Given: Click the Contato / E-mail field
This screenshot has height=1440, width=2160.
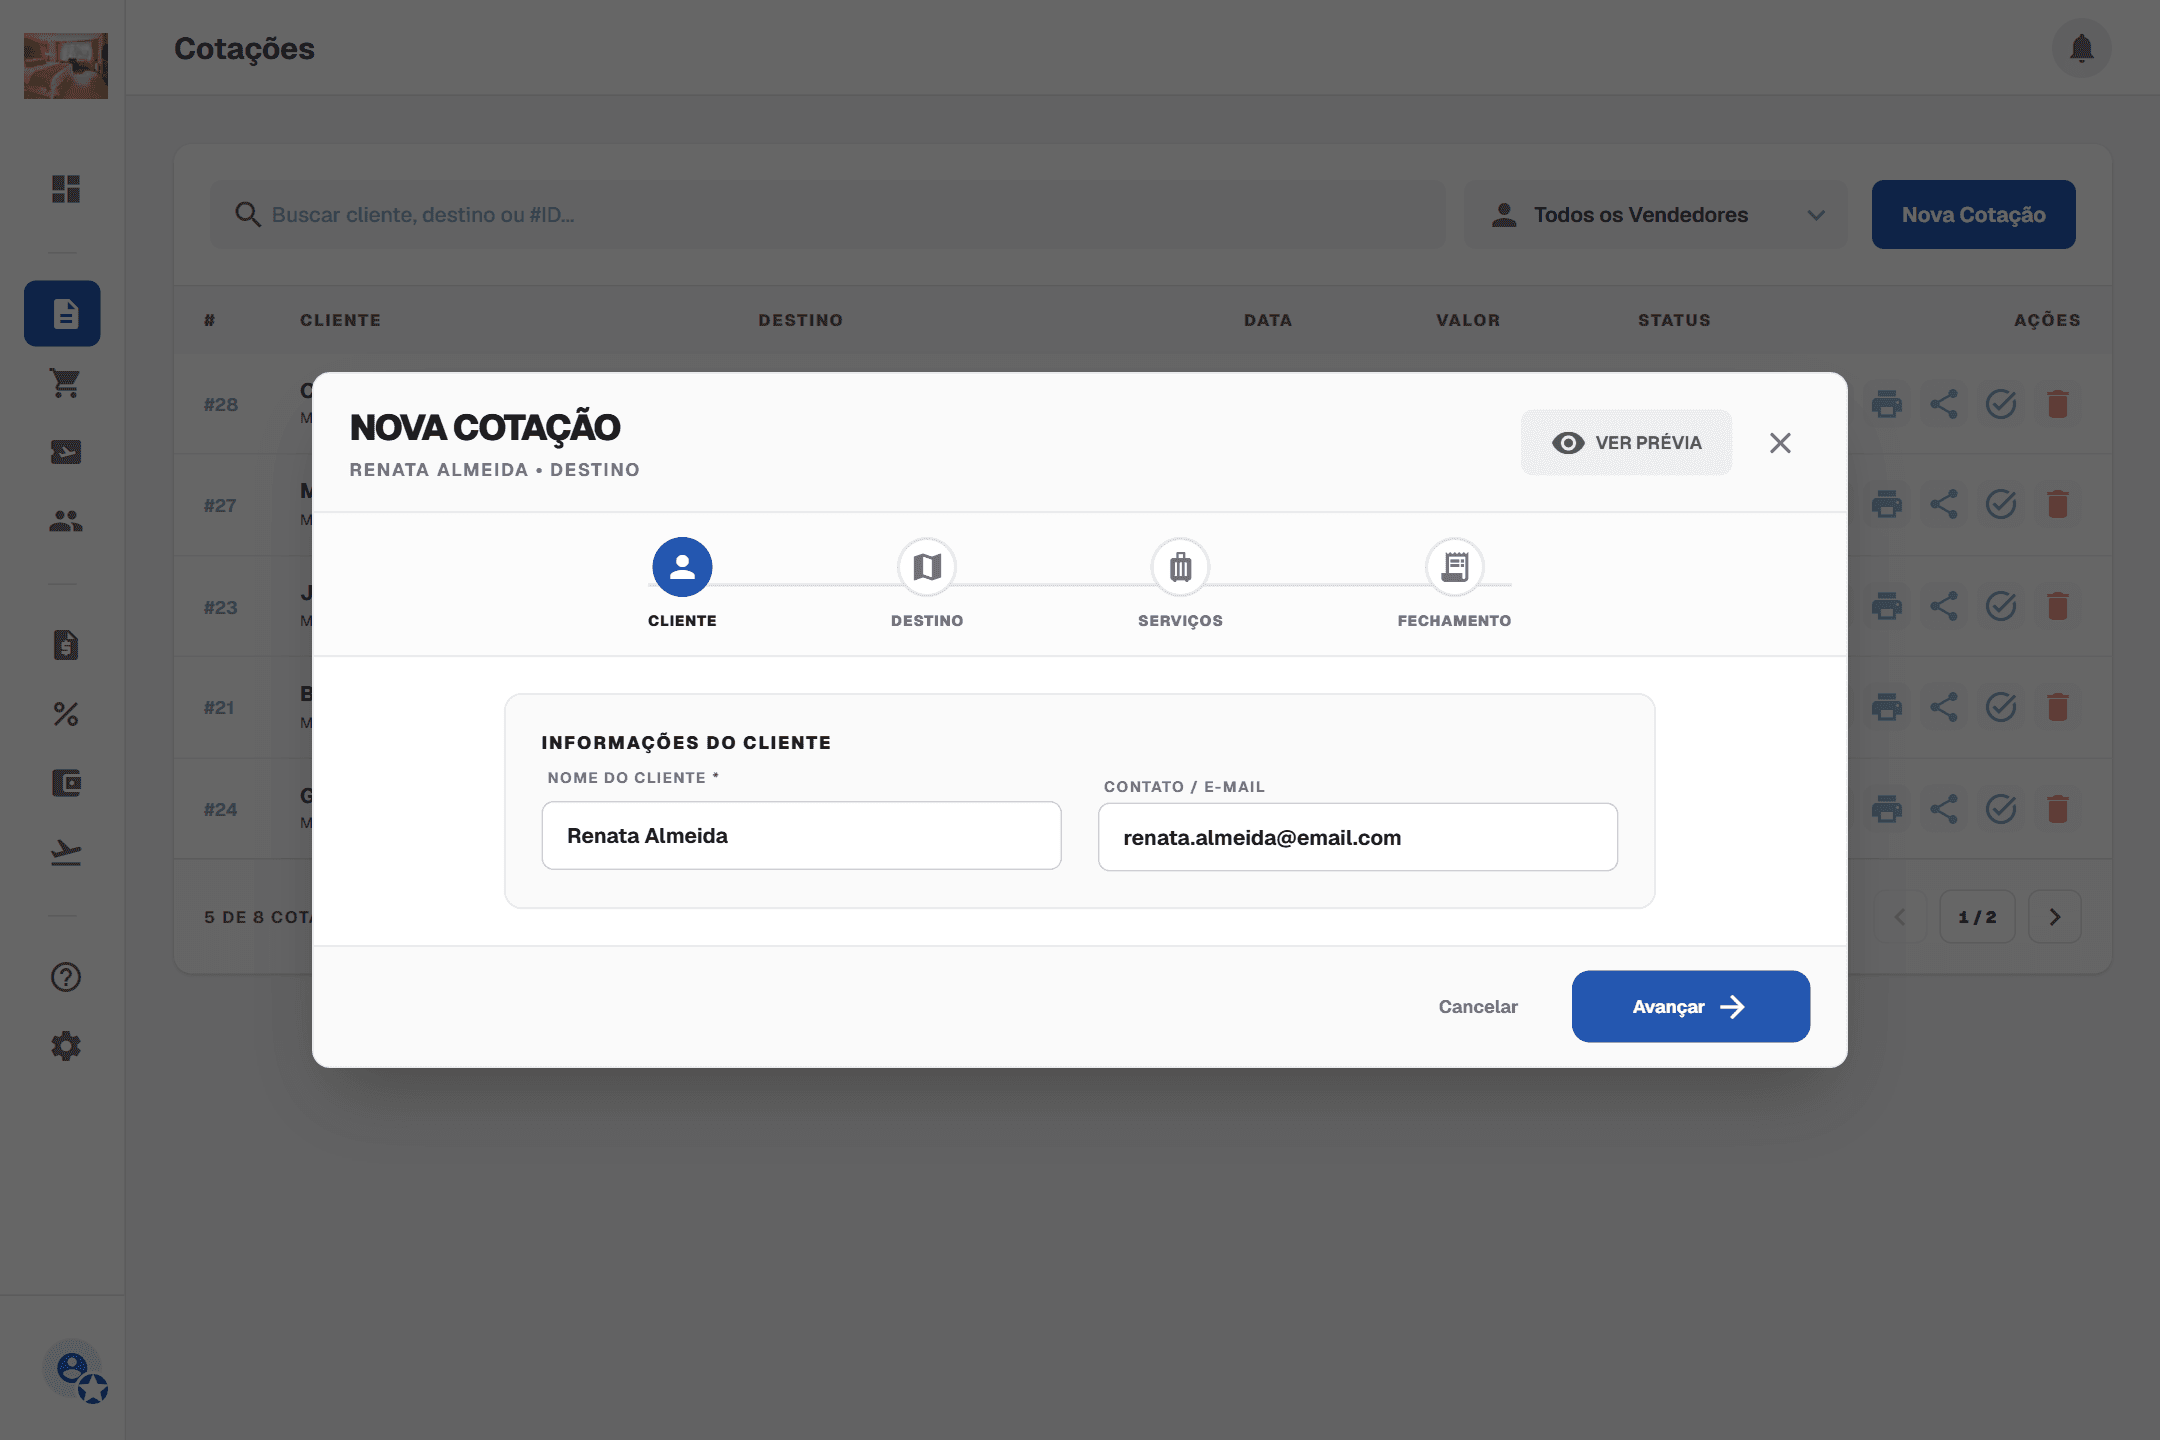Looking at the screenshot, I should [x=1358, y=838].
